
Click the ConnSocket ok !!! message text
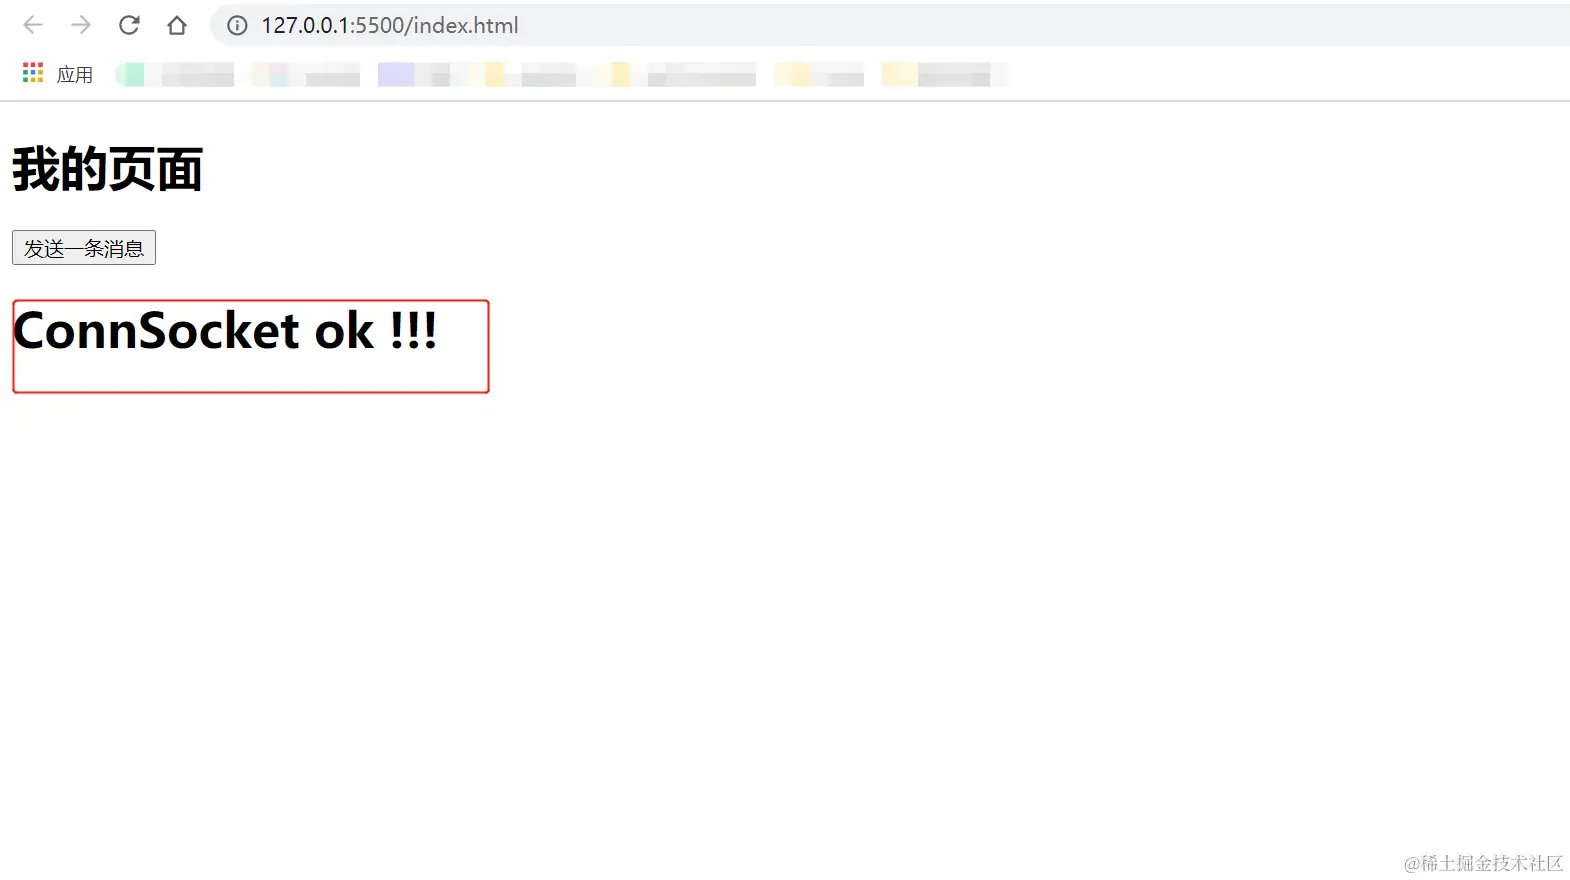click(x=225, y=331)
